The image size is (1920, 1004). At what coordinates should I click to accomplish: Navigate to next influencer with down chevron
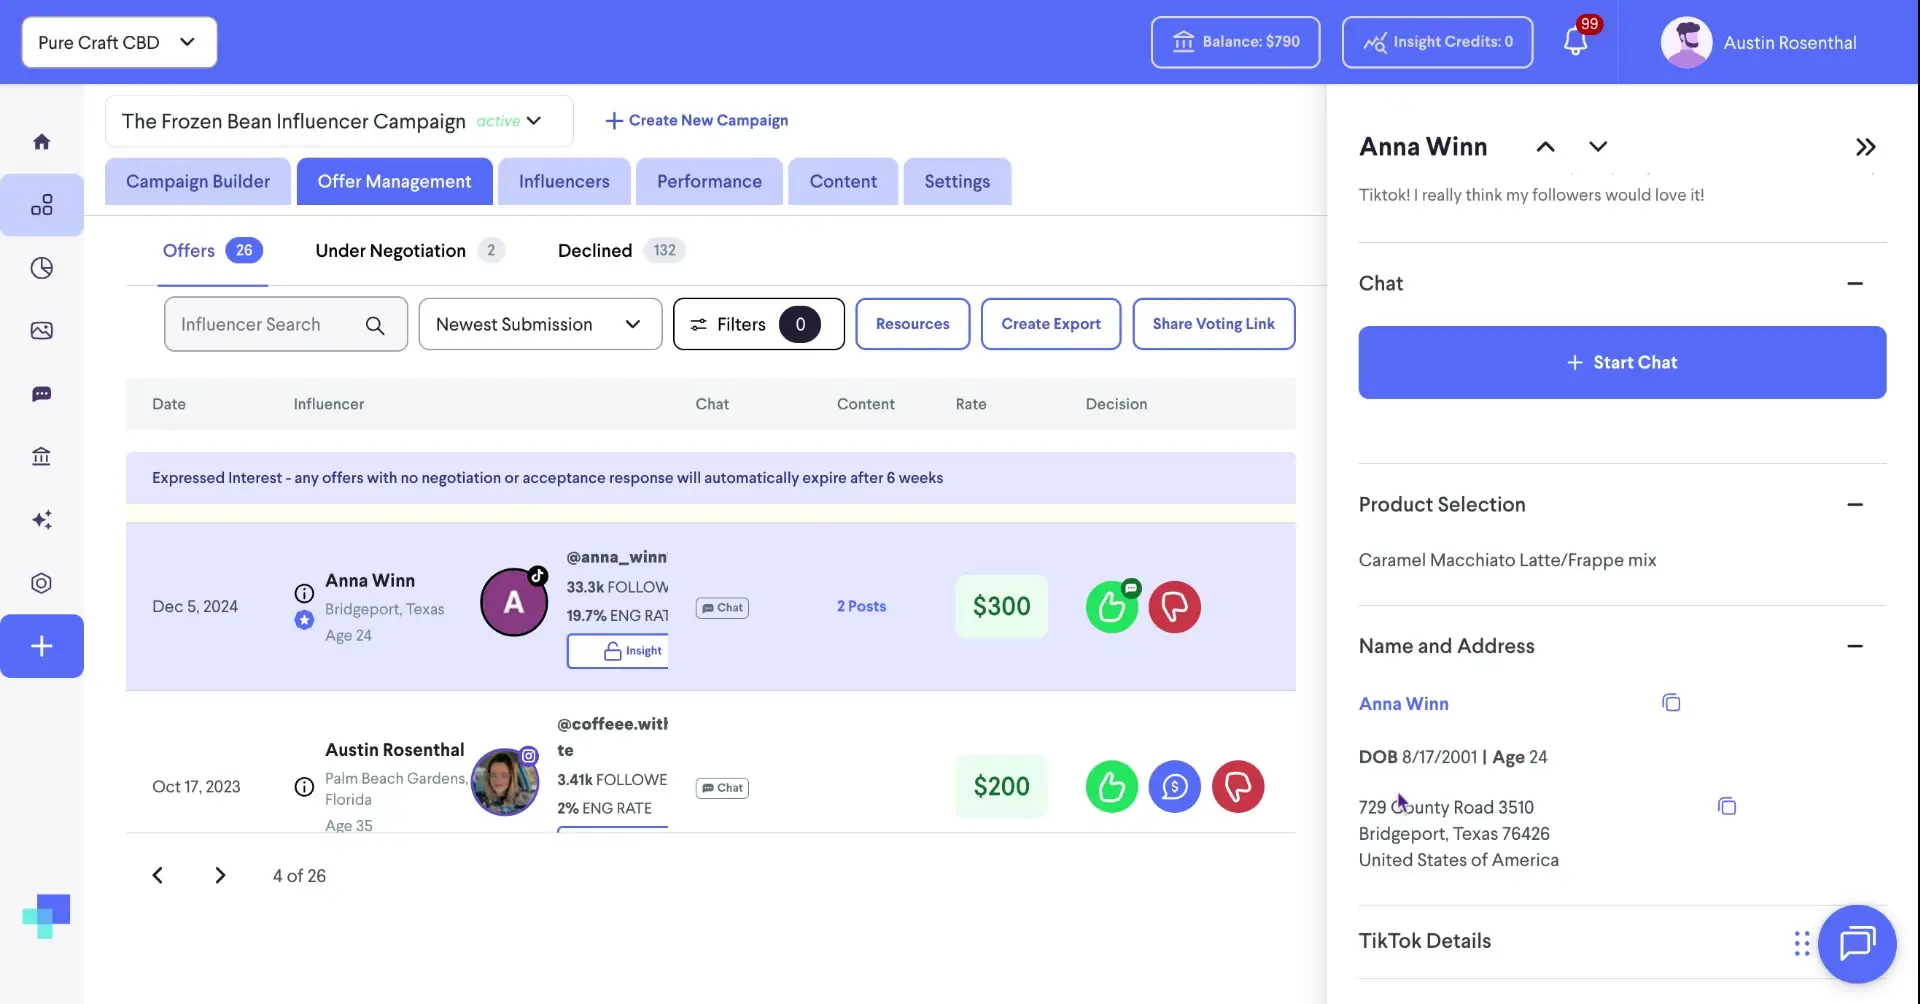click(x=1597, y=146)
